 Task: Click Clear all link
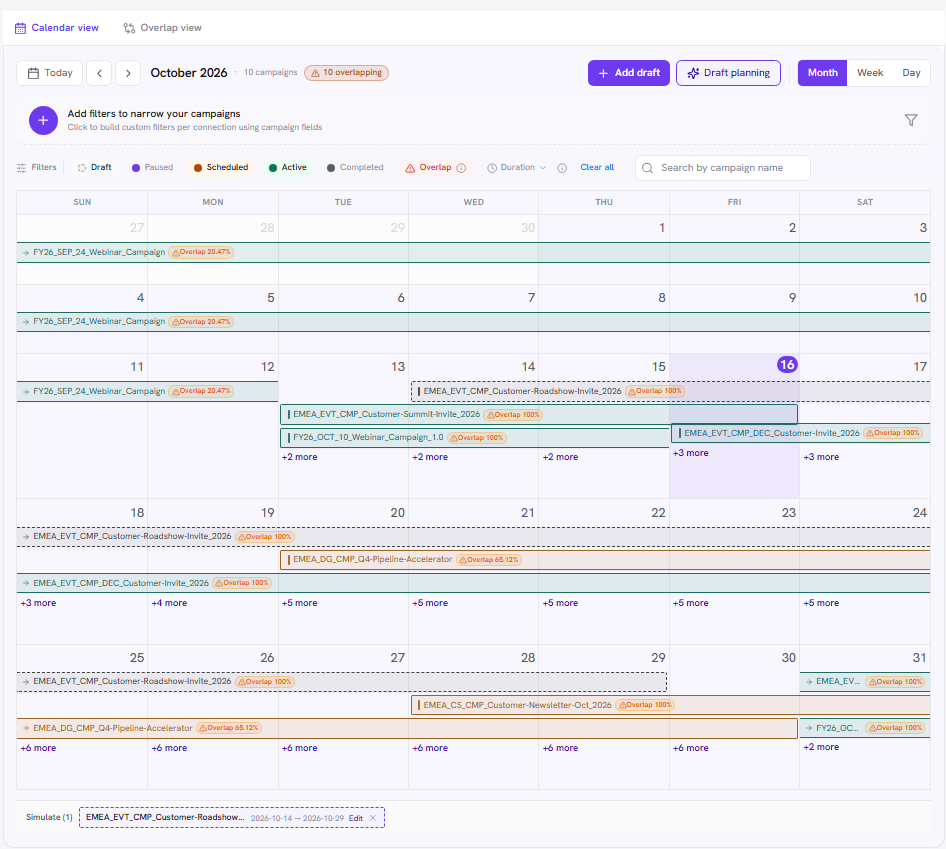pos(597,168)
